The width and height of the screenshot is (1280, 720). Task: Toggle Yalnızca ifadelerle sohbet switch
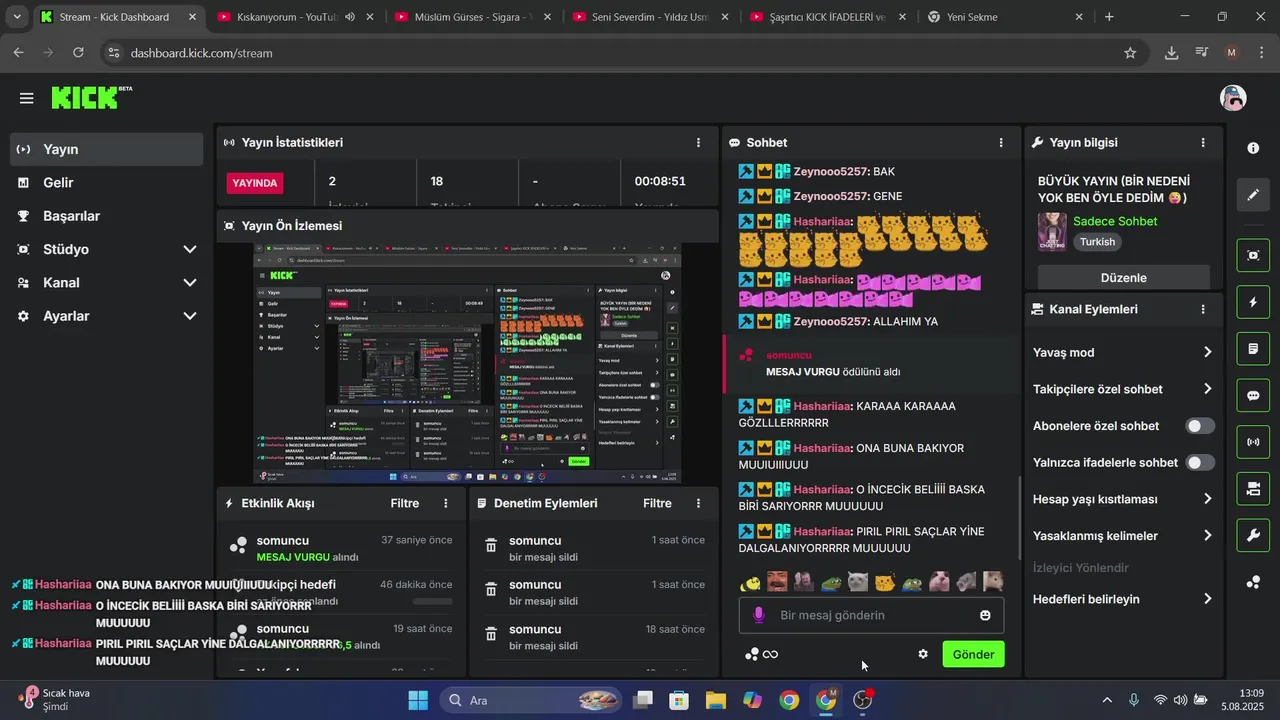pos(1200,463)
